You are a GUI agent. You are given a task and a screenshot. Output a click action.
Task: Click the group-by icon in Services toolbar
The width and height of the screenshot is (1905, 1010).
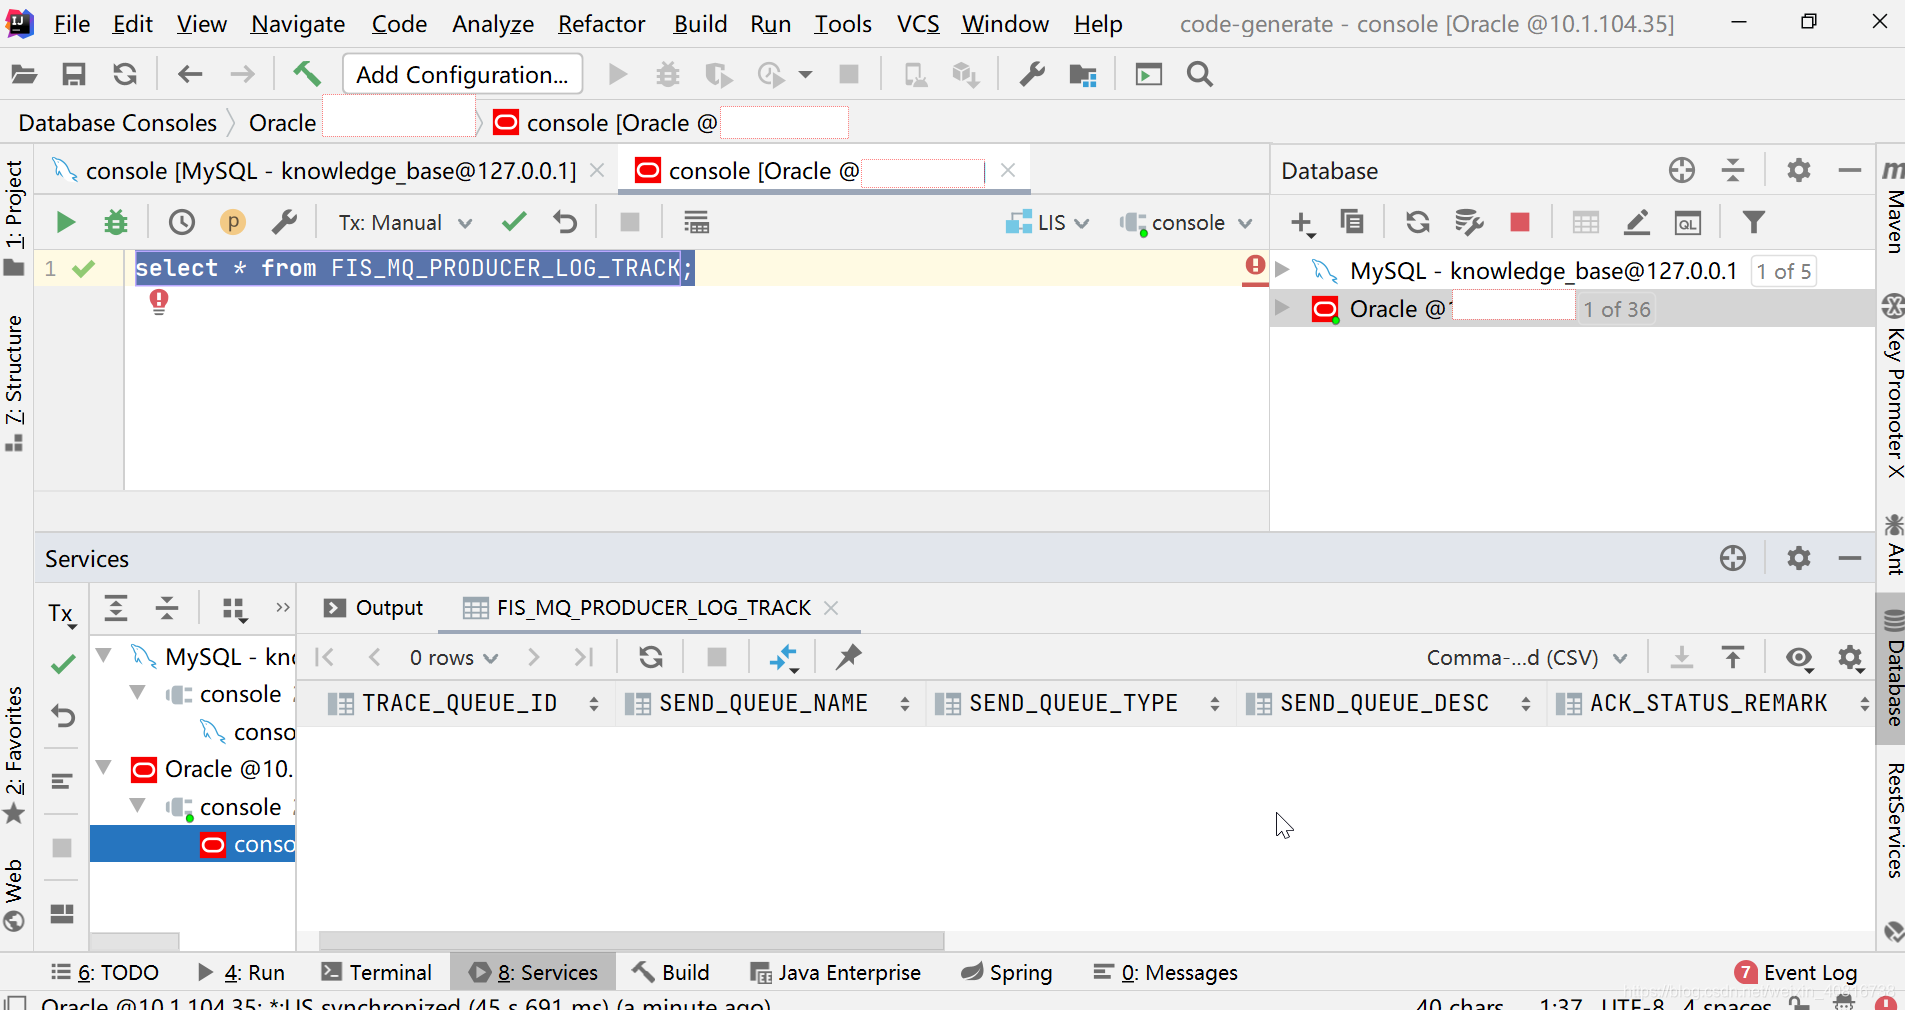click(234, 608)
